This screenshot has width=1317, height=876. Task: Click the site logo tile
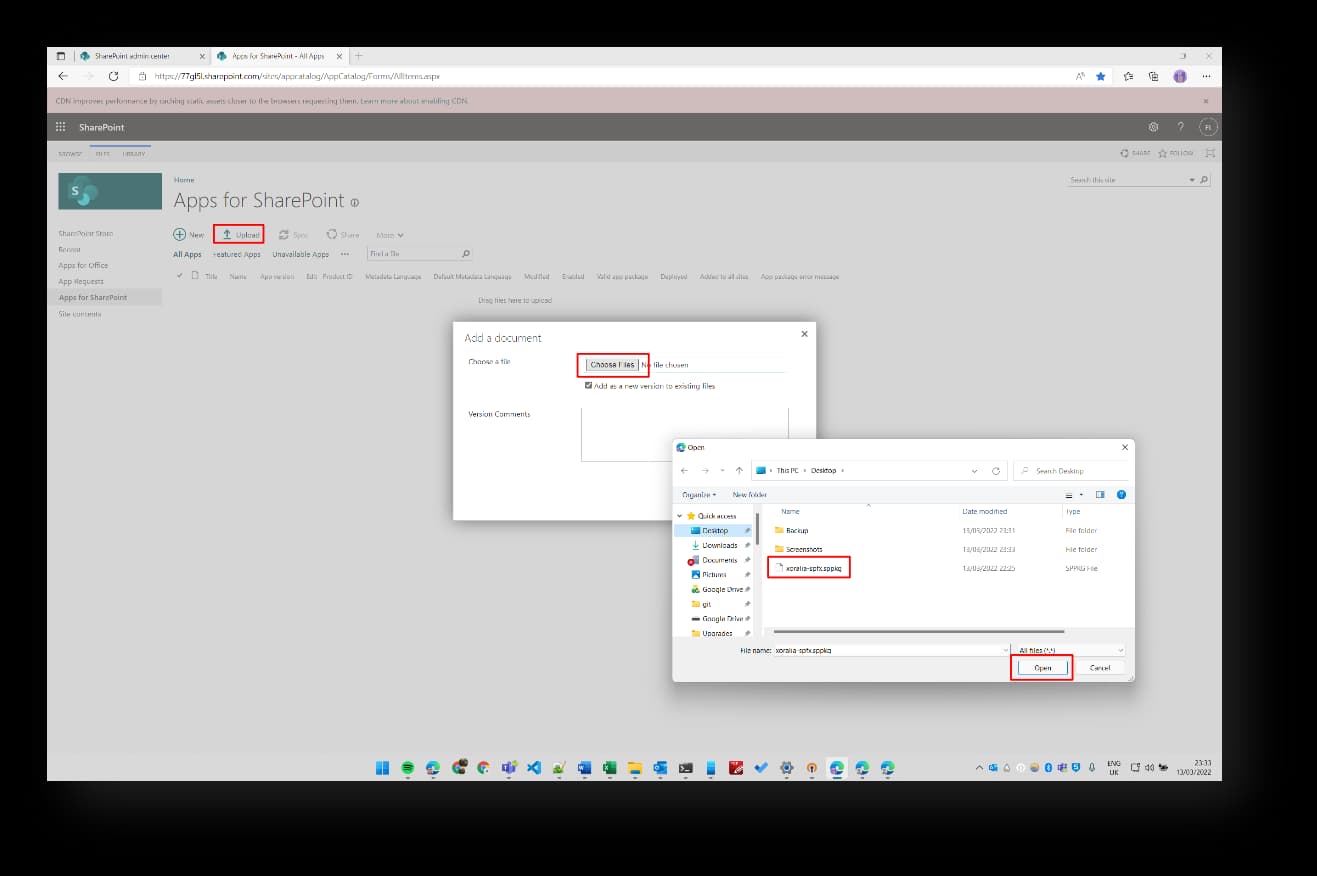[110, 191]
